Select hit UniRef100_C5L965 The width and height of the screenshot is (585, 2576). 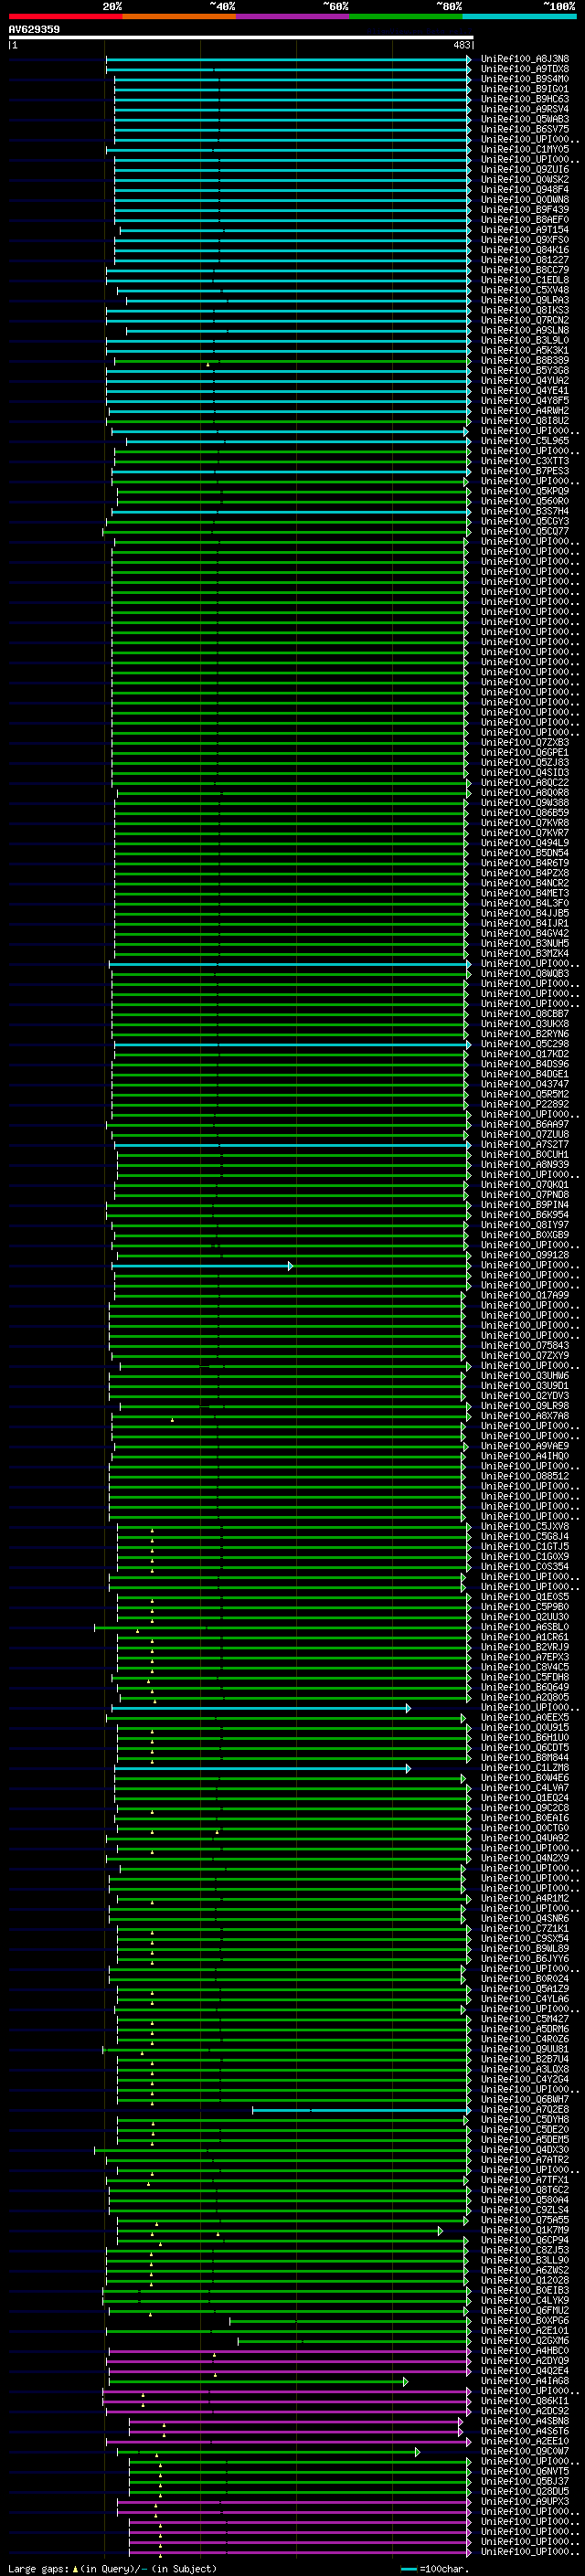525,441
